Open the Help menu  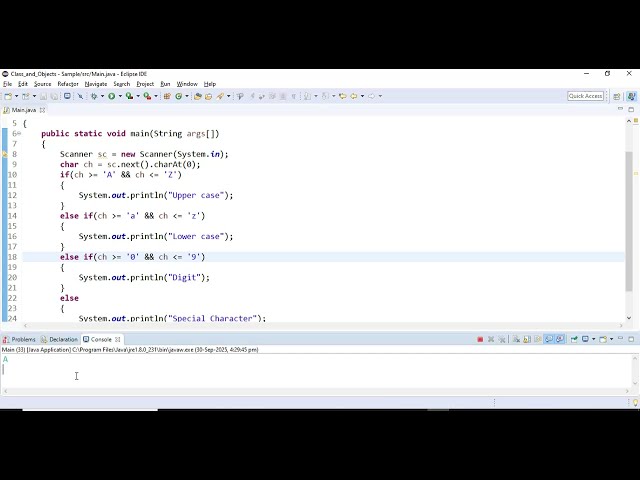(x=210, y=84)
